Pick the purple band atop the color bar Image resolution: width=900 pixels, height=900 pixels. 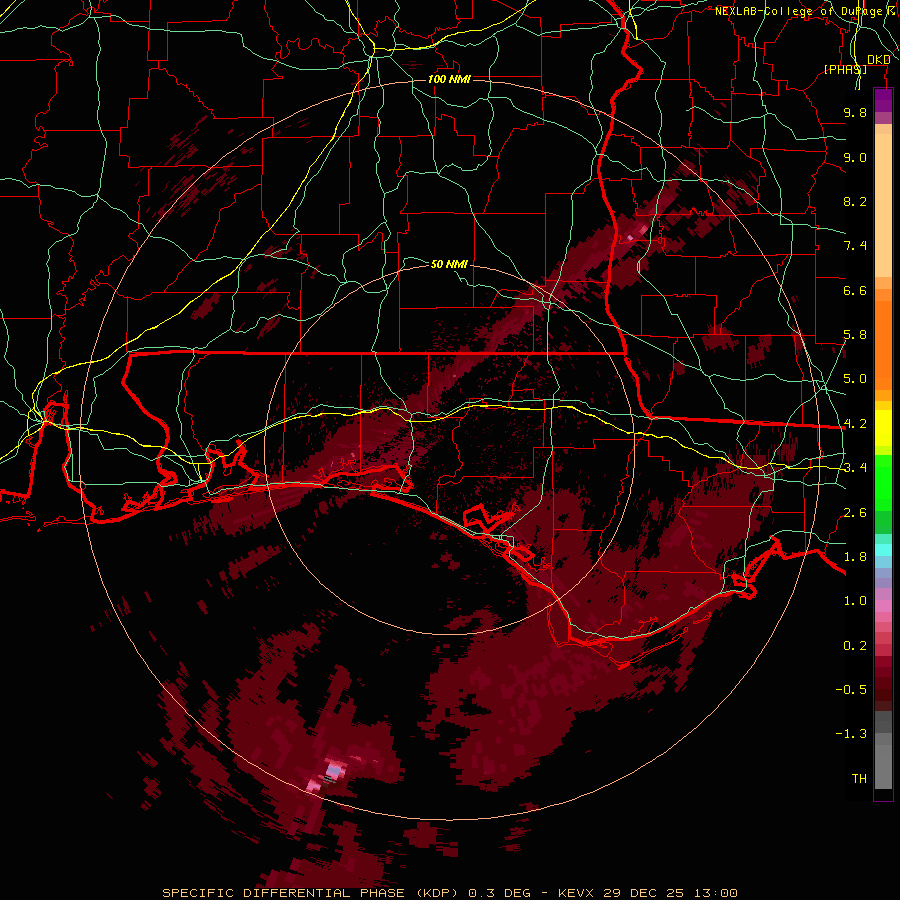pyautogui.click(x=883, y=100)
